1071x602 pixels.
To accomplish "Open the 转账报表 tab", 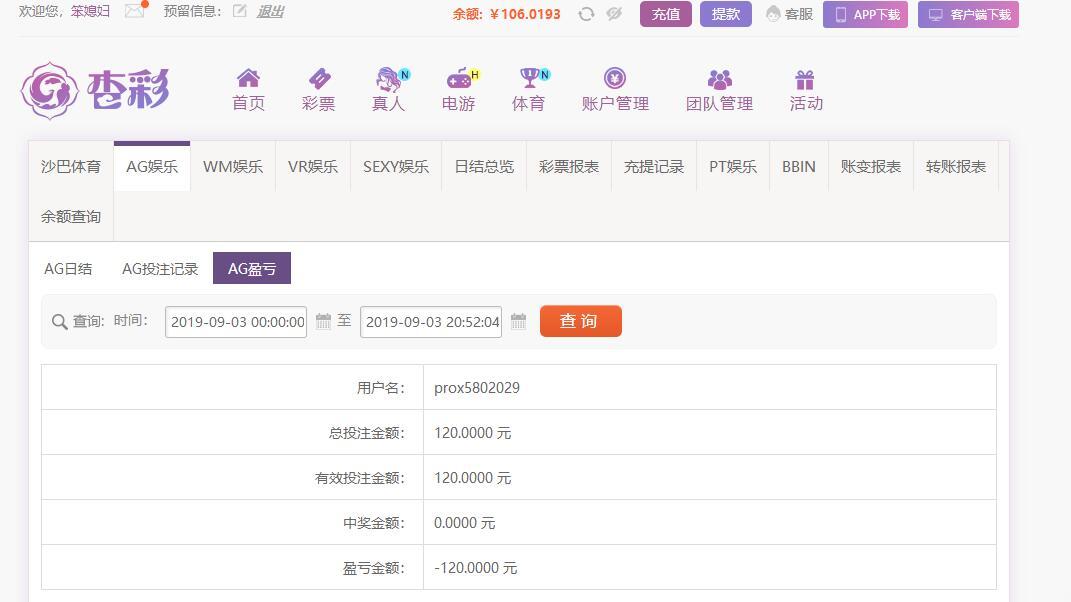I will (956, 167).
